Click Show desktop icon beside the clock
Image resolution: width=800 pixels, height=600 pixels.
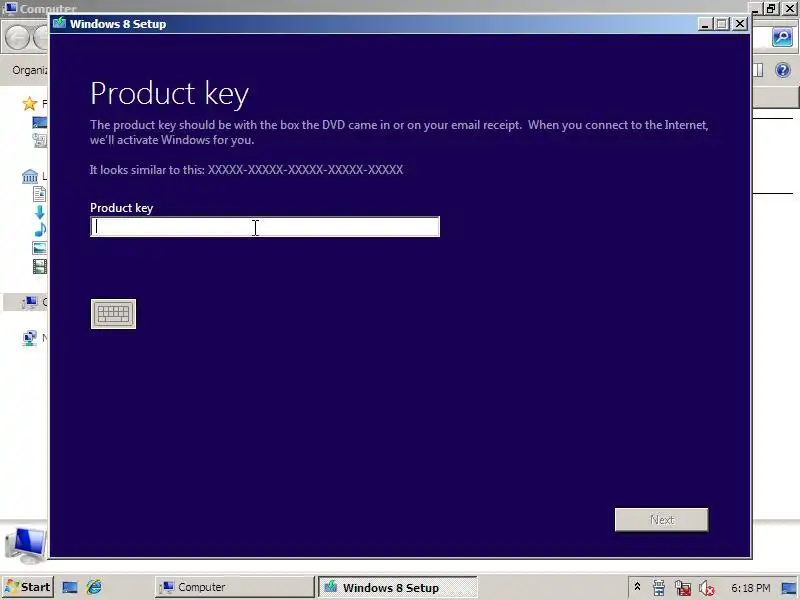(789, 588)
